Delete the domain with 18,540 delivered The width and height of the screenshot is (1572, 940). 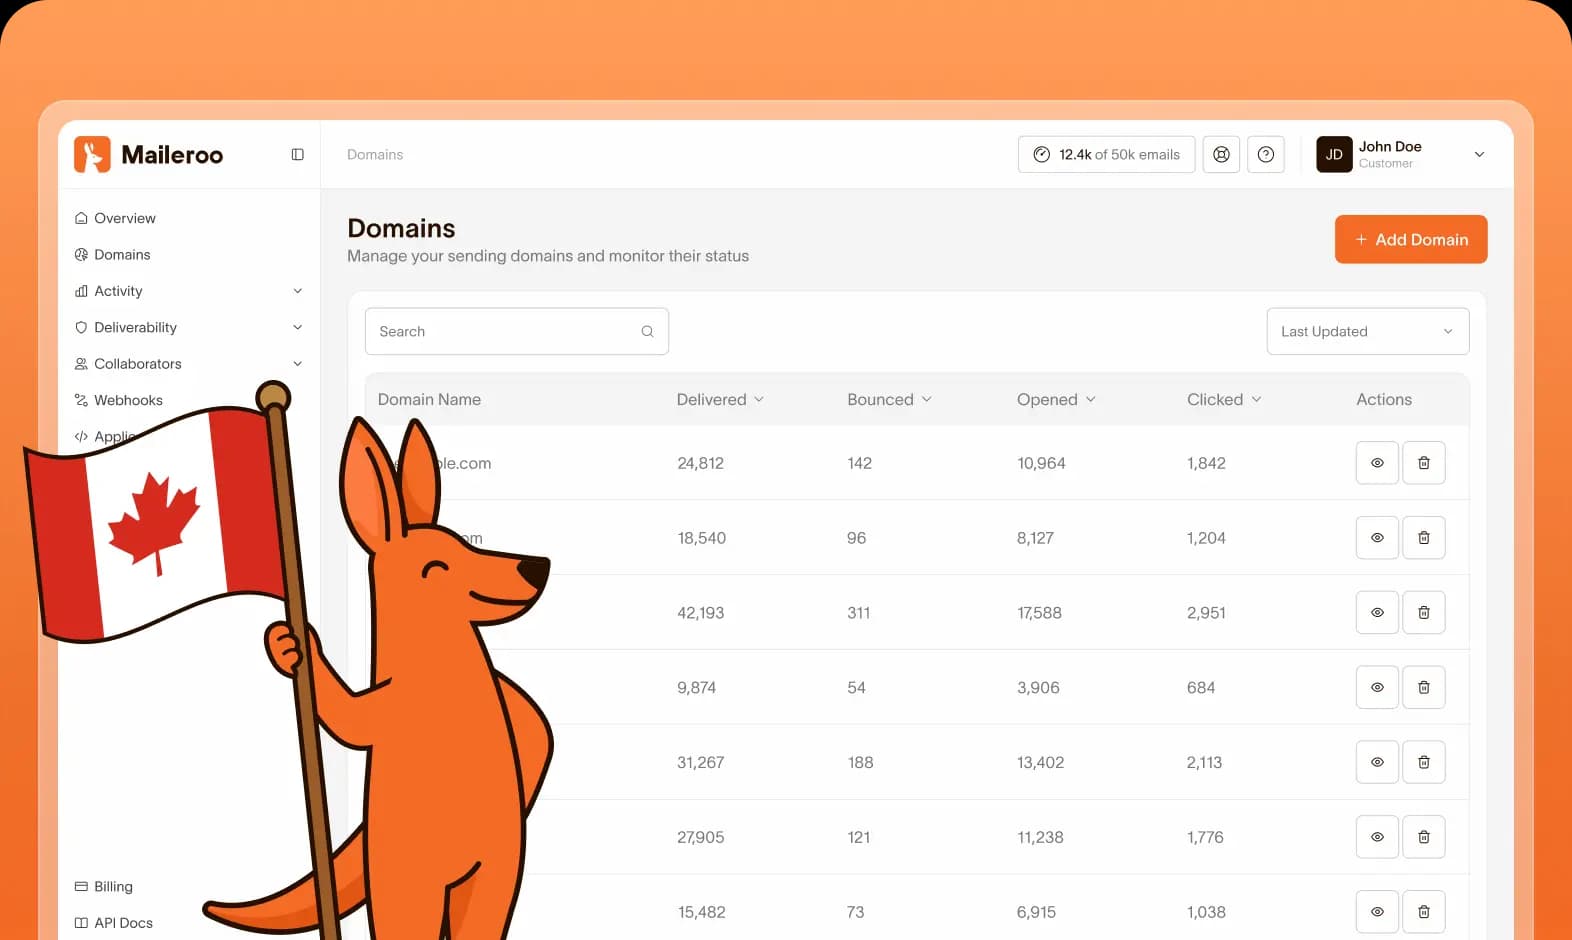click(1424, 538)
